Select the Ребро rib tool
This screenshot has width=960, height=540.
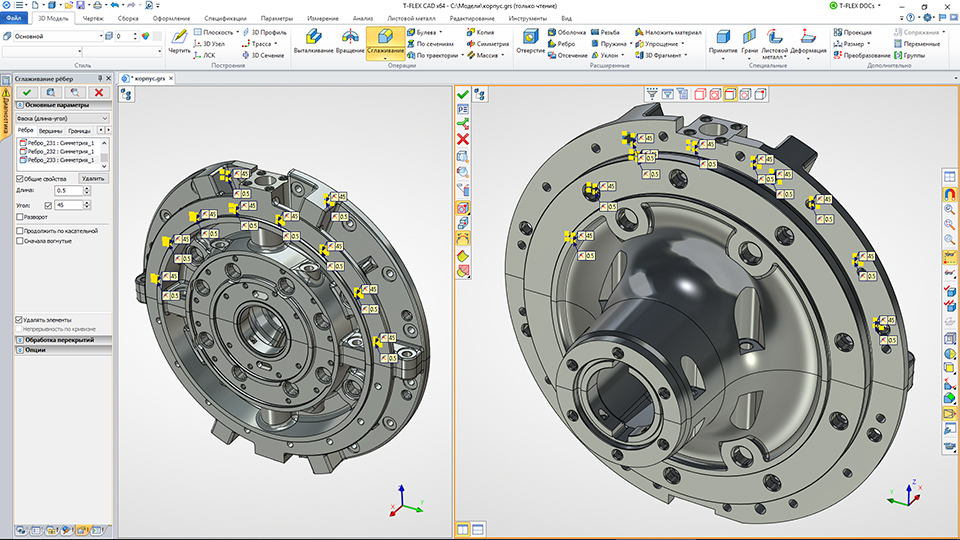point(561,43)
